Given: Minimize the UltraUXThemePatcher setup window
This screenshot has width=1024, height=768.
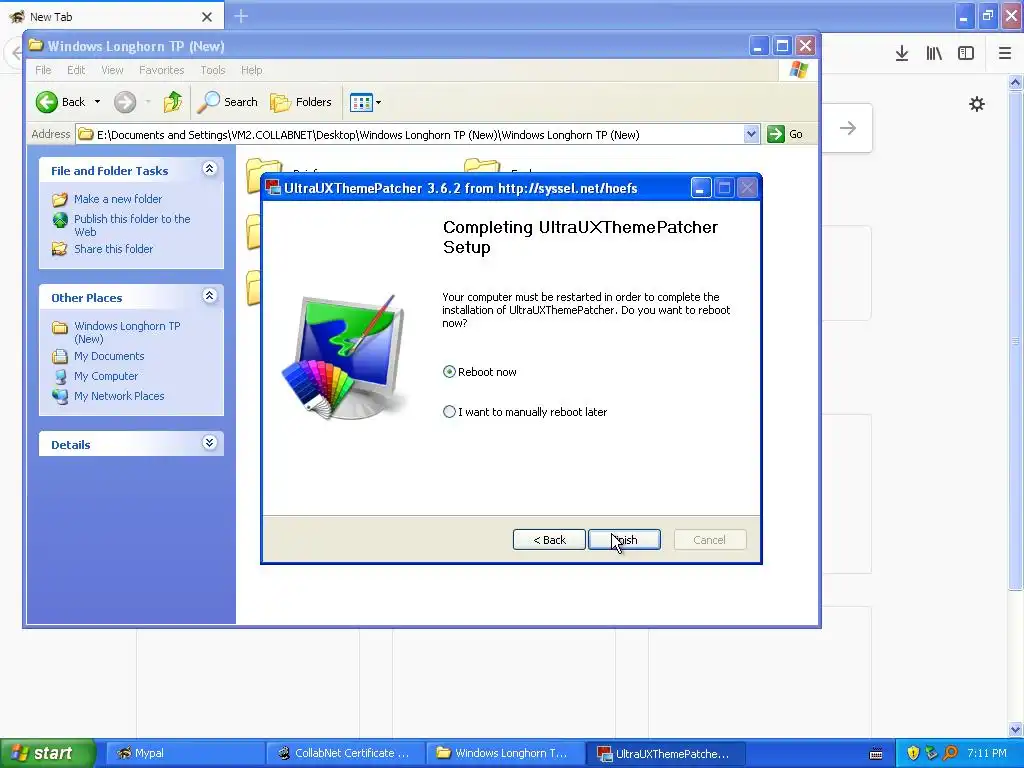Looking at the screenshot, I should point(701,189).
